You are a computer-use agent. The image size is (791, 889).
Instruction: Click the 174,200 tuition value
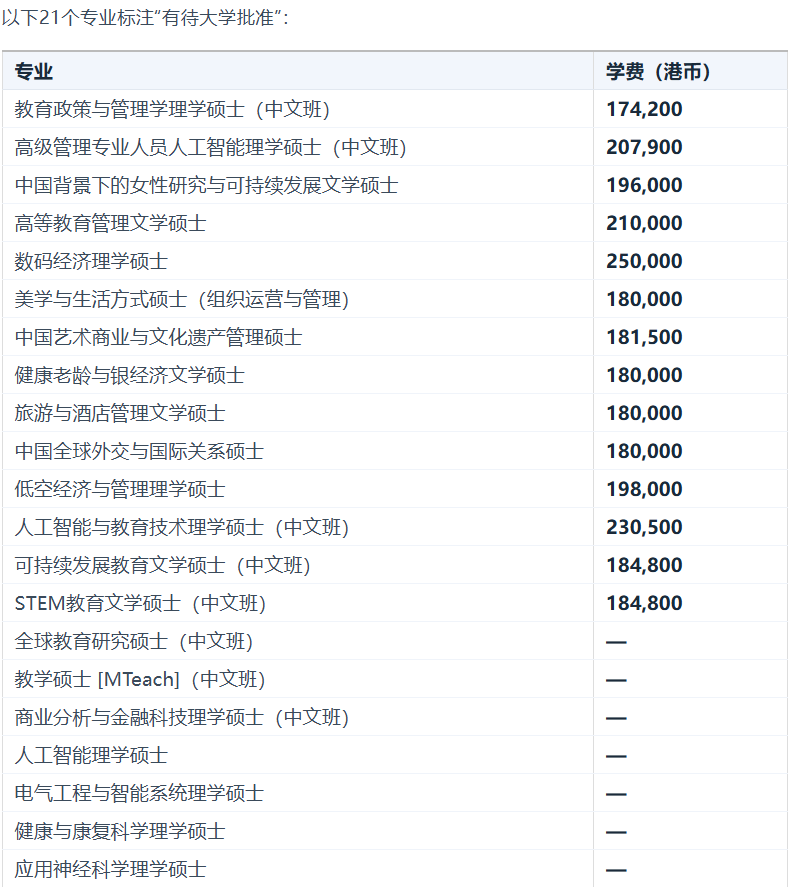tap(644, 109)
